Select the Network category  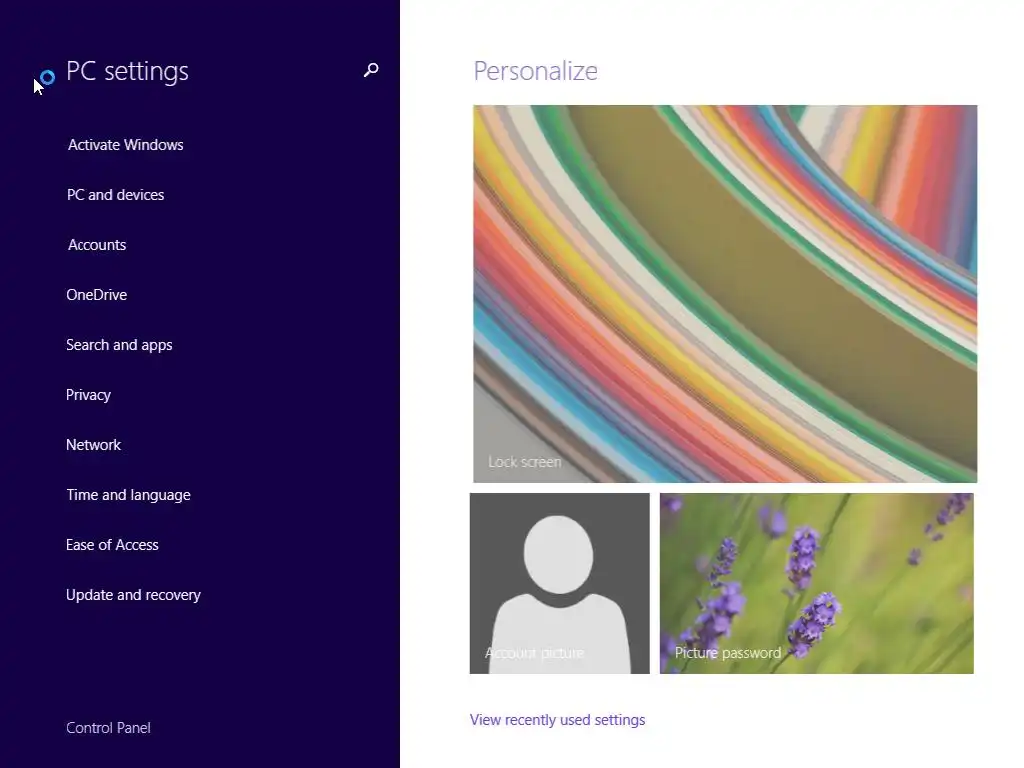[93, 445]
